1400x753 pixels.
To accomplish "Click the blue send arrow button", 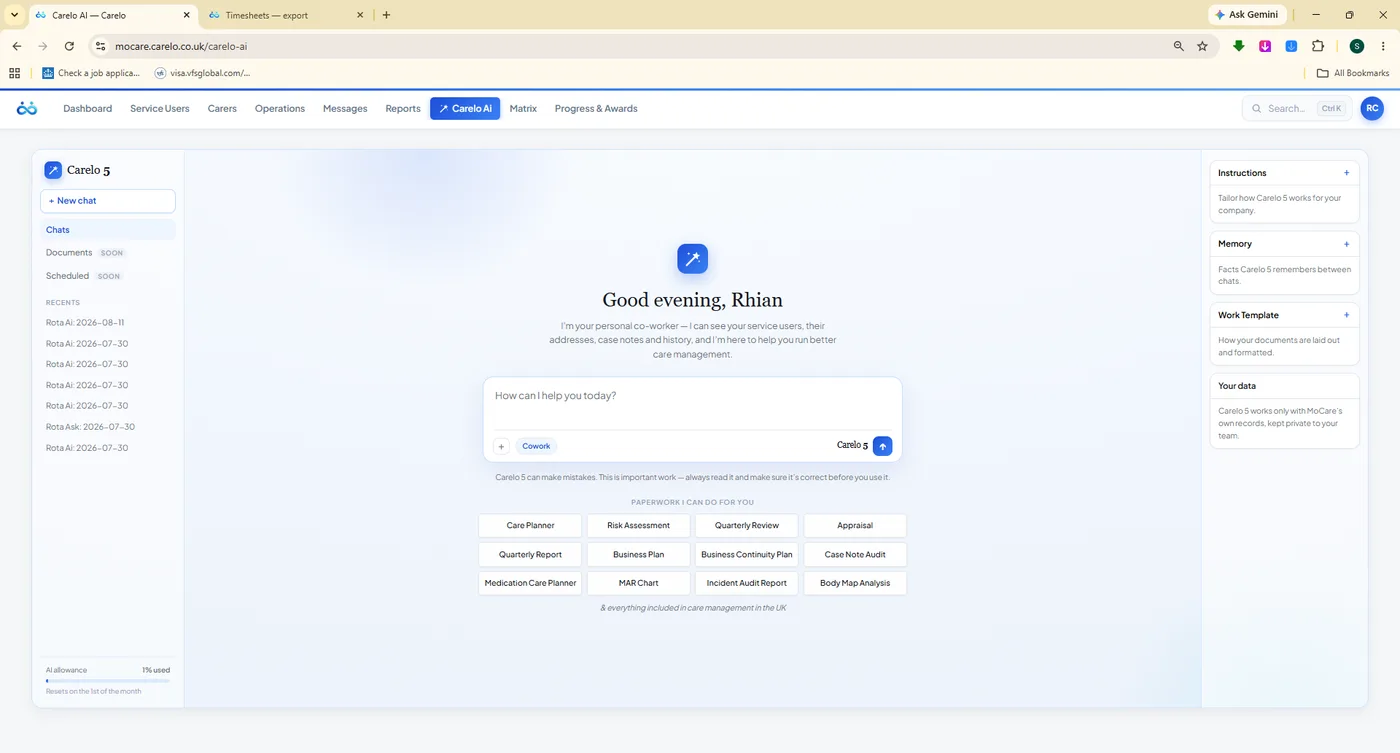I will click(x=882, y=446).
